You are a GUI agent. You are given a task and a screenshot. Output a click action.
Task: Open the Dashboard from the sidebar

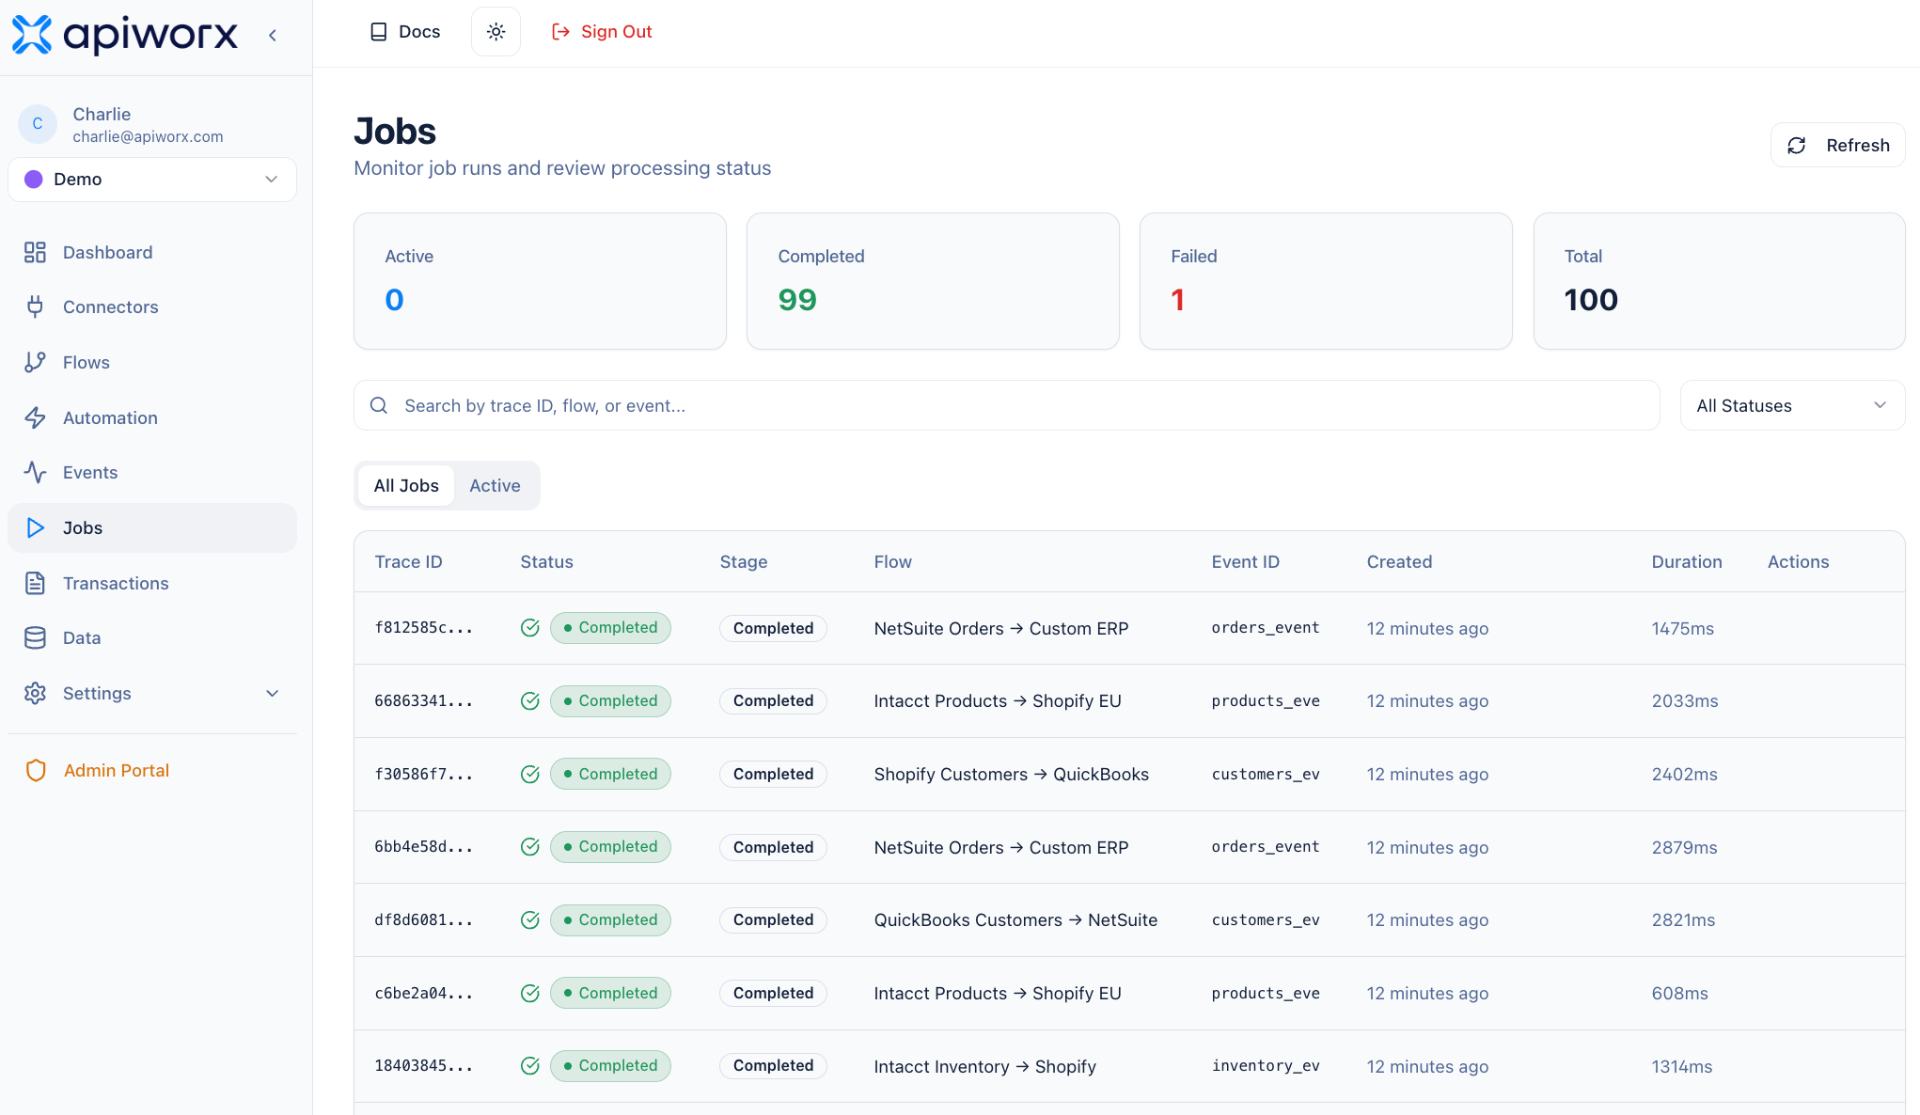[107, 252]
